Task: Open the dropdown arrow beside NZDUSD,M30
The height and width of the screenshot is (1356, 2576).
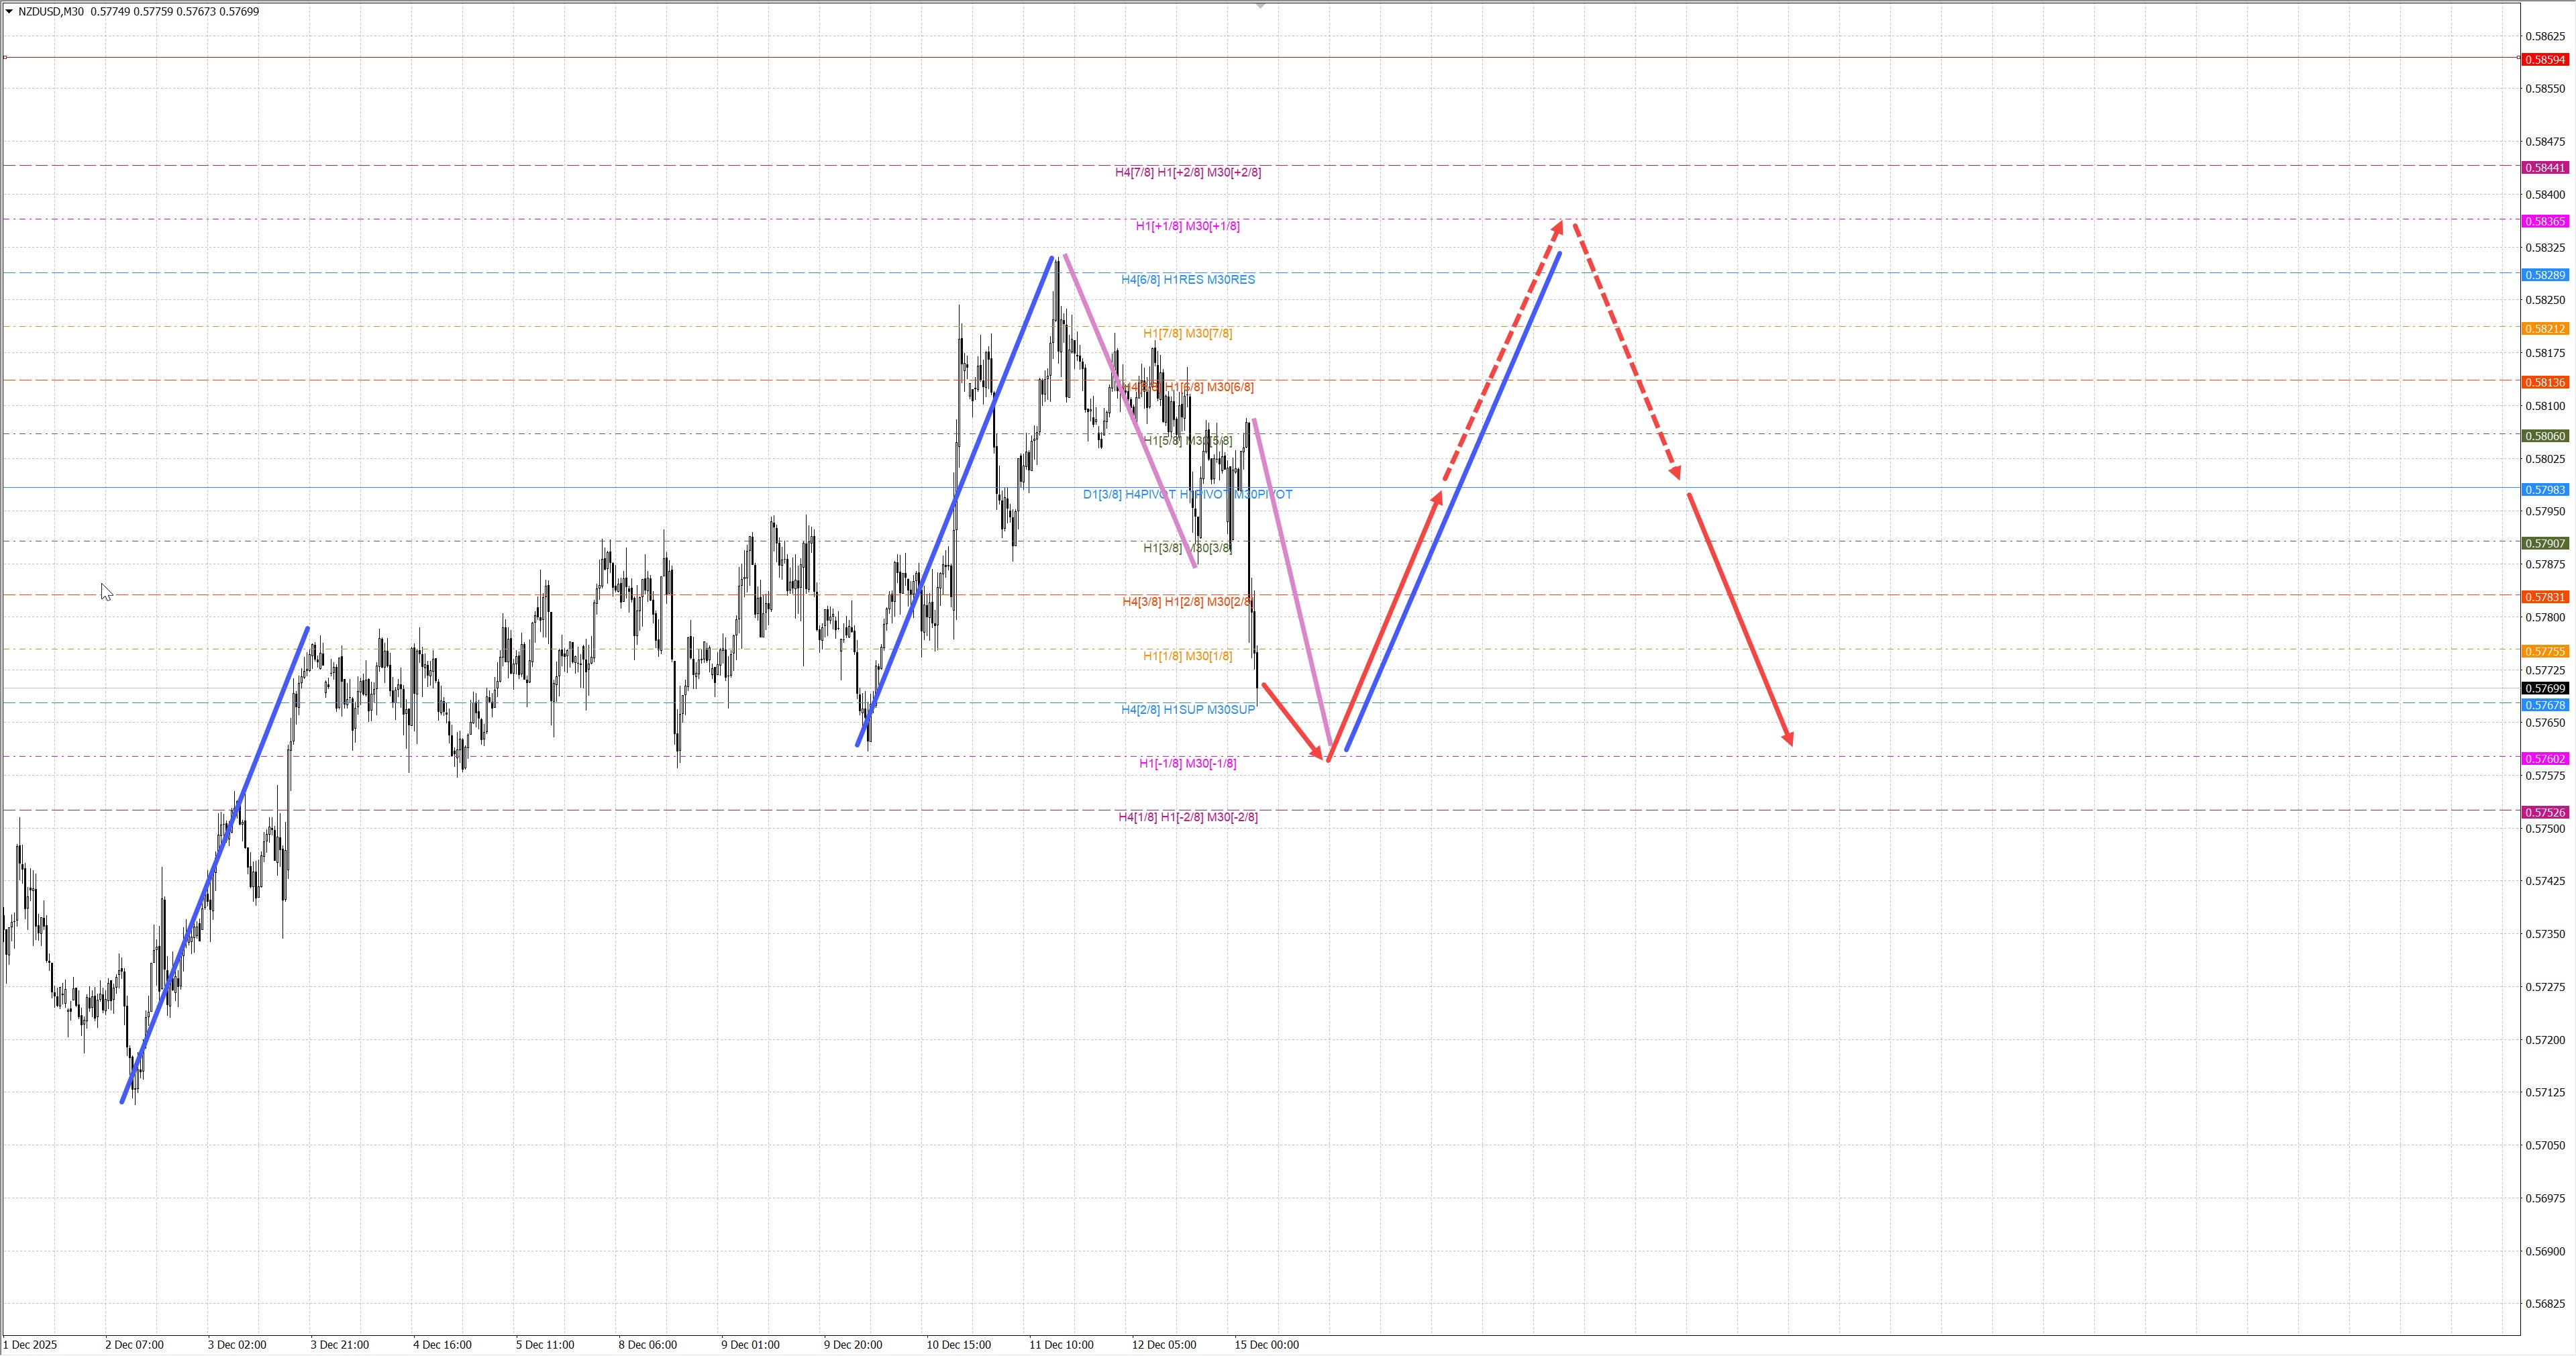Action: coord(9,12)
